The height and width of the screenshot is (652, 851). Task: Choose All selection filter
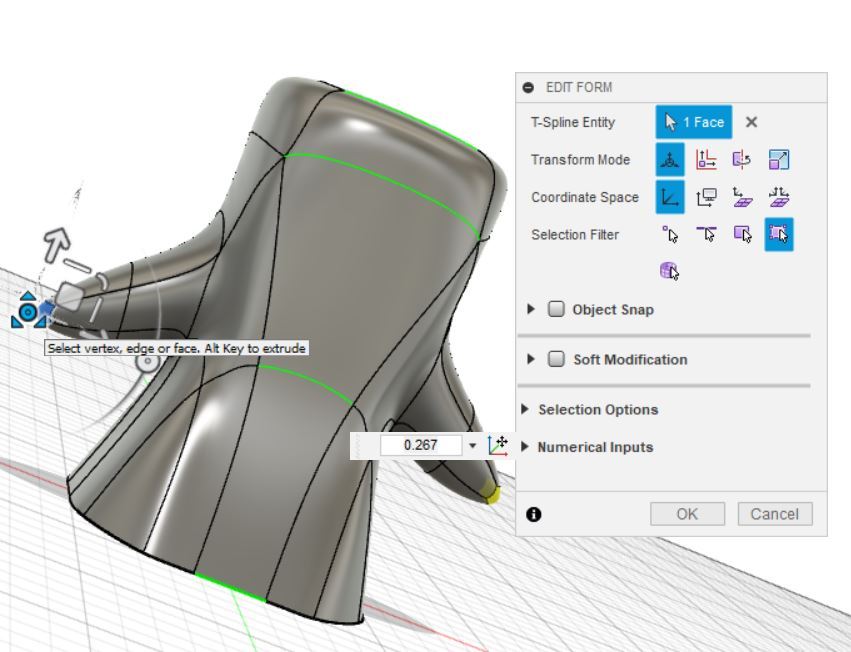coord(779,235)
